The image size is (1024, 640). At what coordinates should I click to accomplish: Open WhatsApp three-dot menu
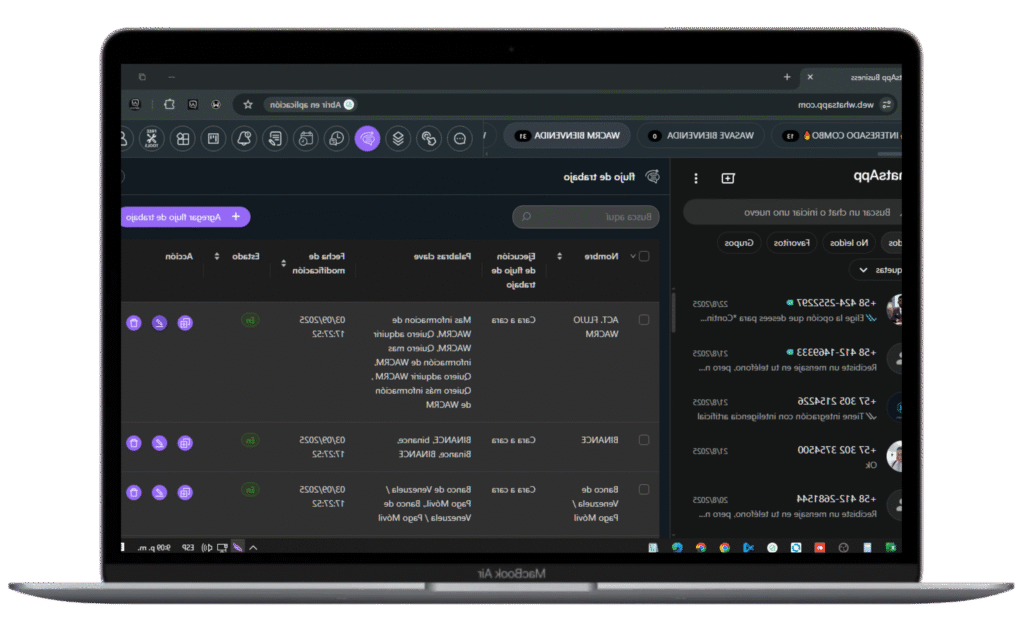(696, 178)
